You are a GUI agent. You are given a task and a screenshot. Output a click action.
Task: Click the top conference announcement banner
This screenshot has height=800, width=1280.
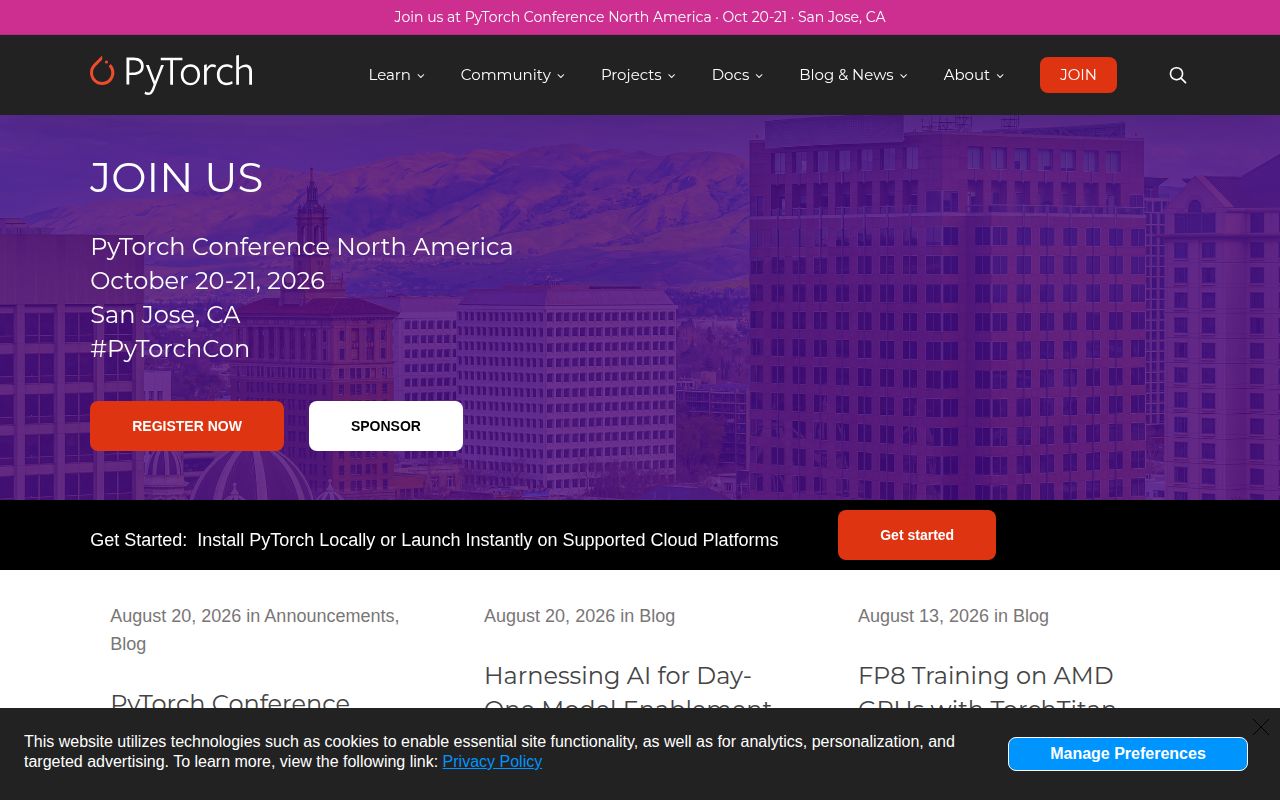point(640,17)
